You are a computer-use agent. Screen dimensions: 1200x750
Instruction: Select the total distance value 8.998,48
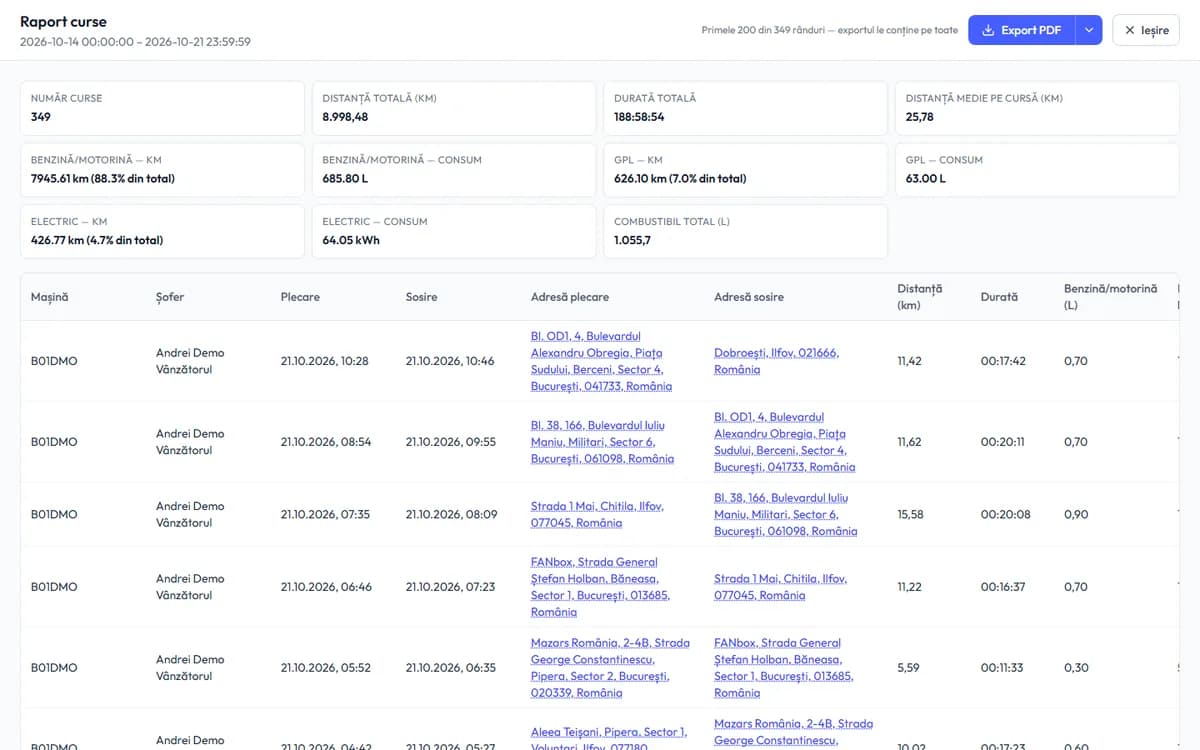click(345, 117)
